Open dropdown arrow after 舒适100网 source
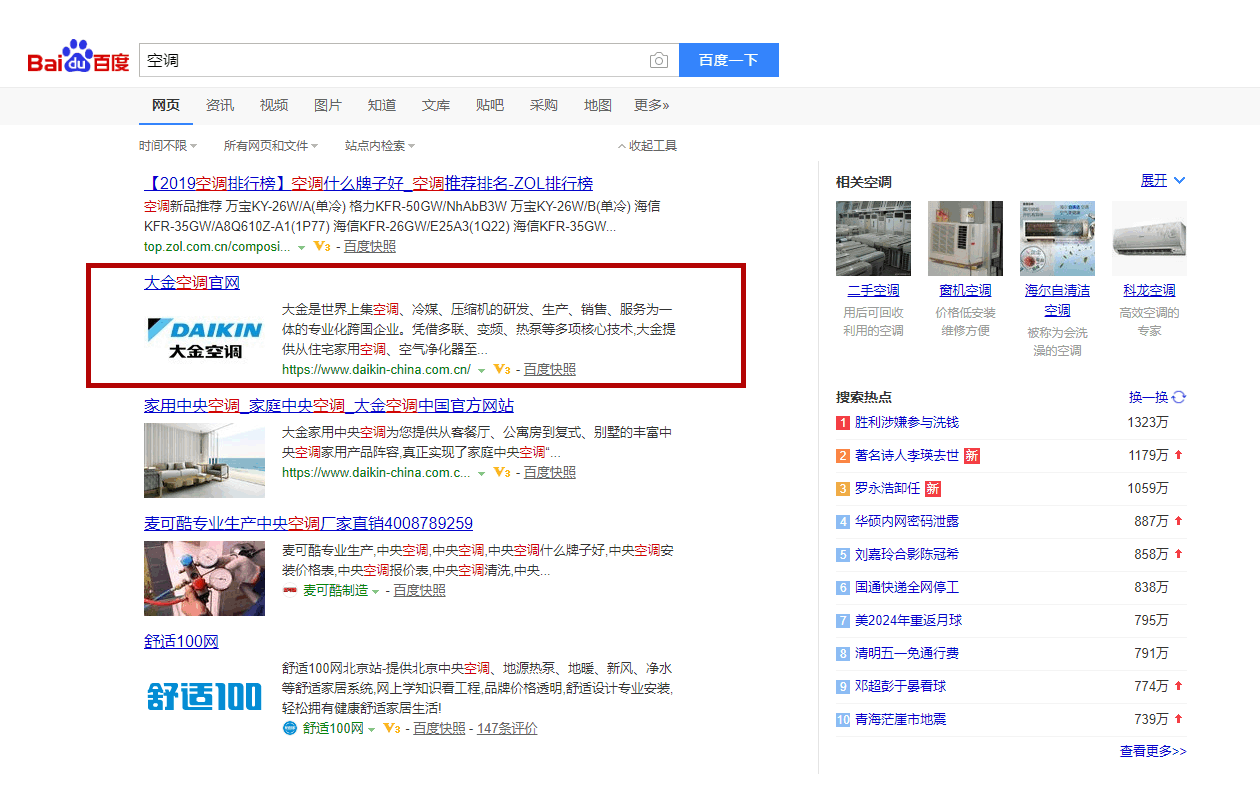The width and height of the screenshot is (1260, 800). [x=371, y=729]
